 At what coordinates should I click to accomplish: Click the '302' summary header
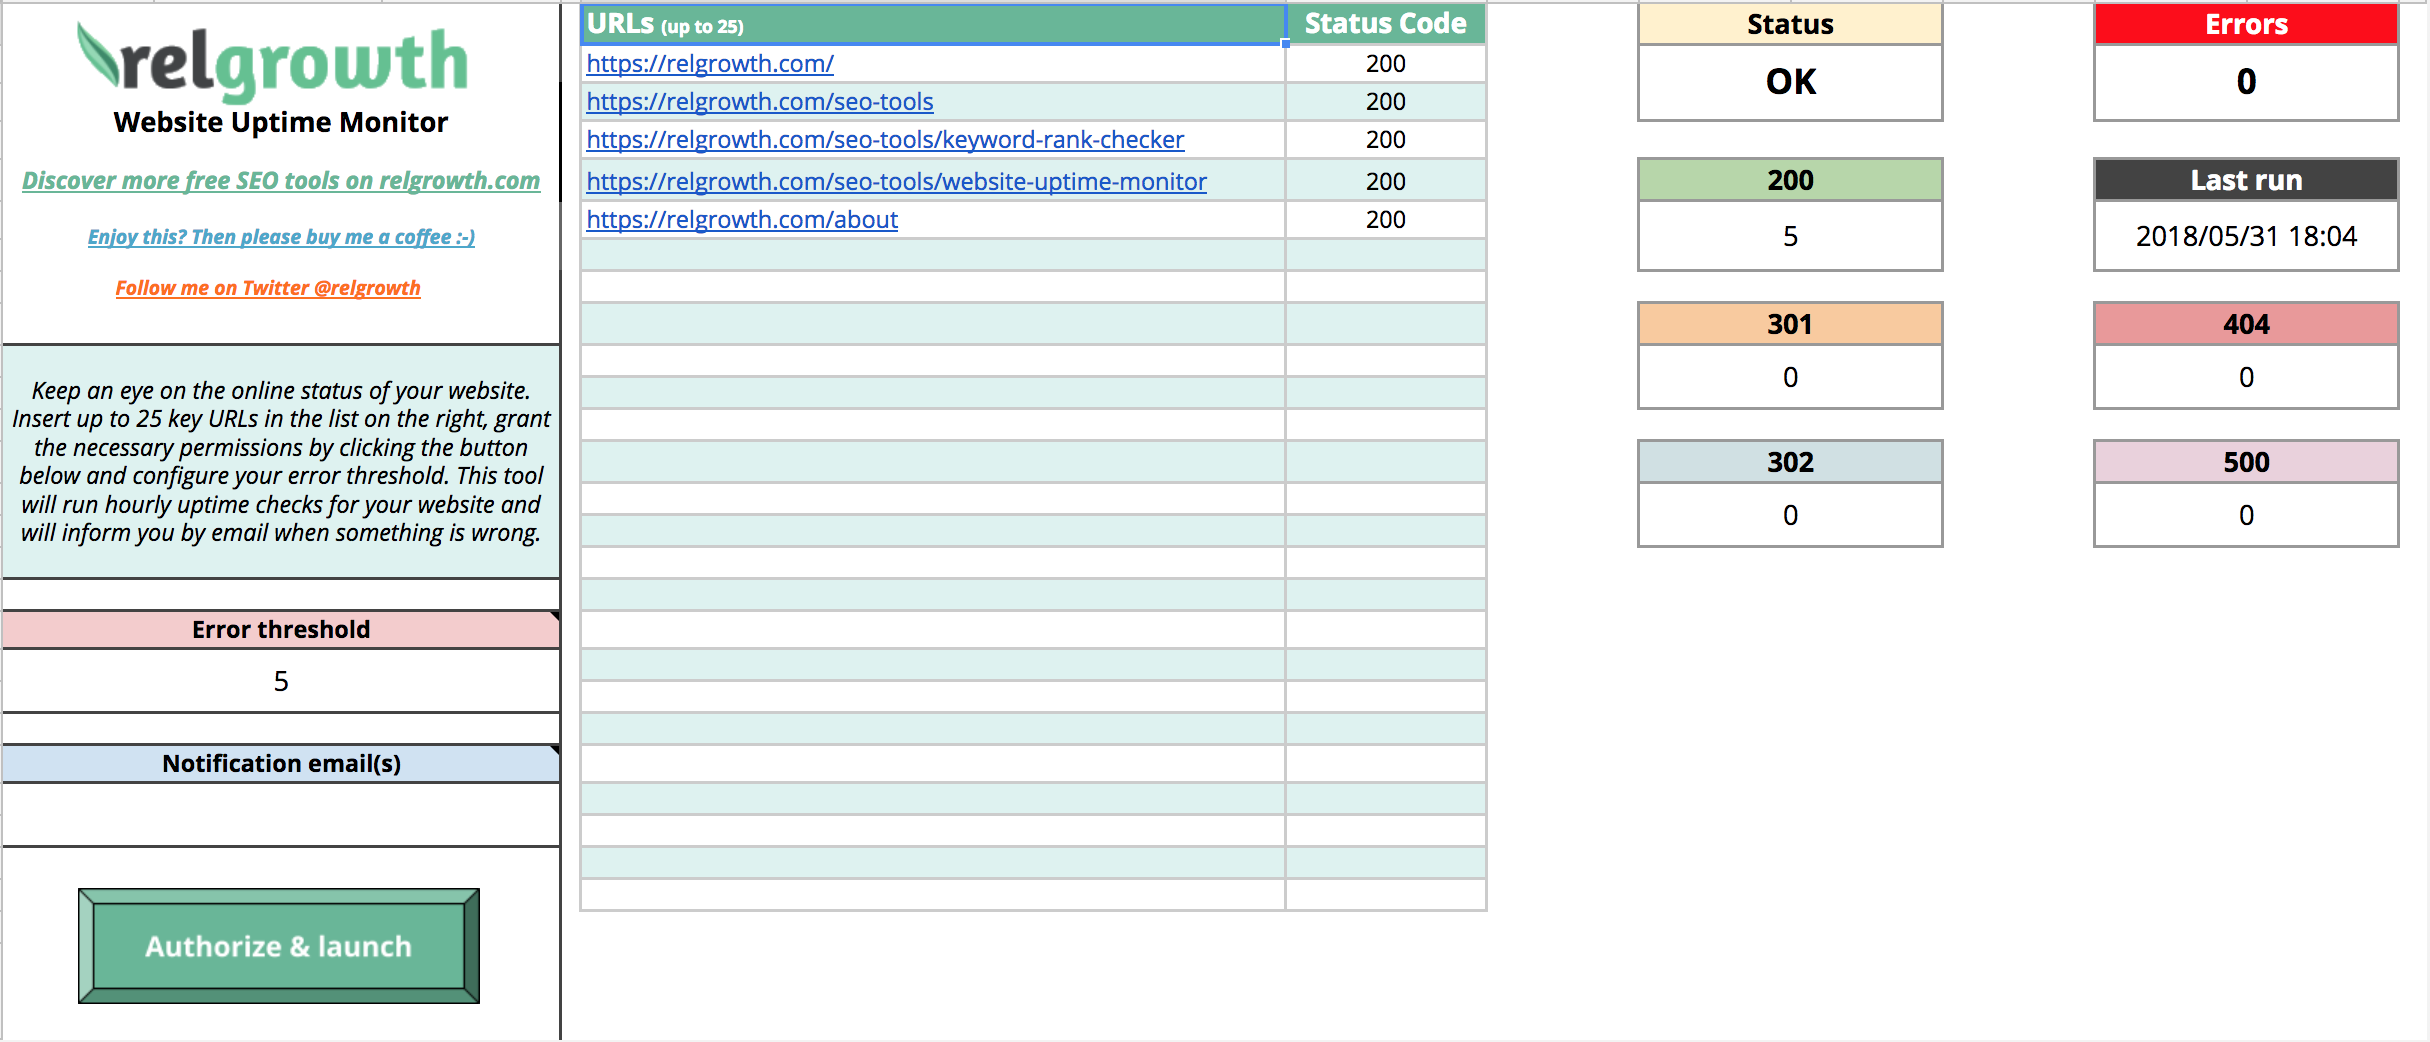[1790, 462]
